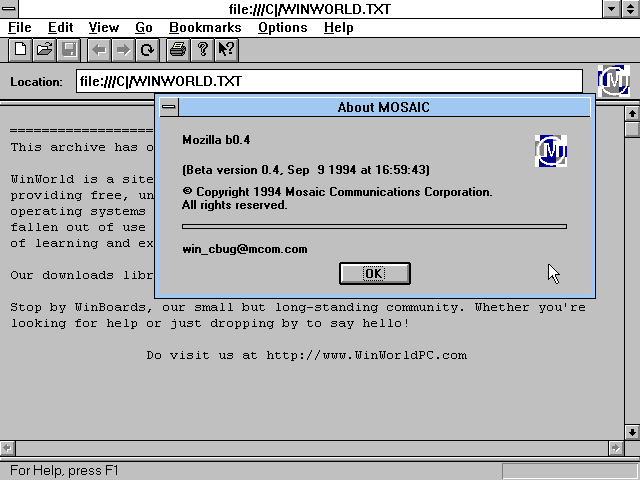The height and width of the screenshot is (480, 640).
Task: Open the Go menu
Action: click(144, 28)
